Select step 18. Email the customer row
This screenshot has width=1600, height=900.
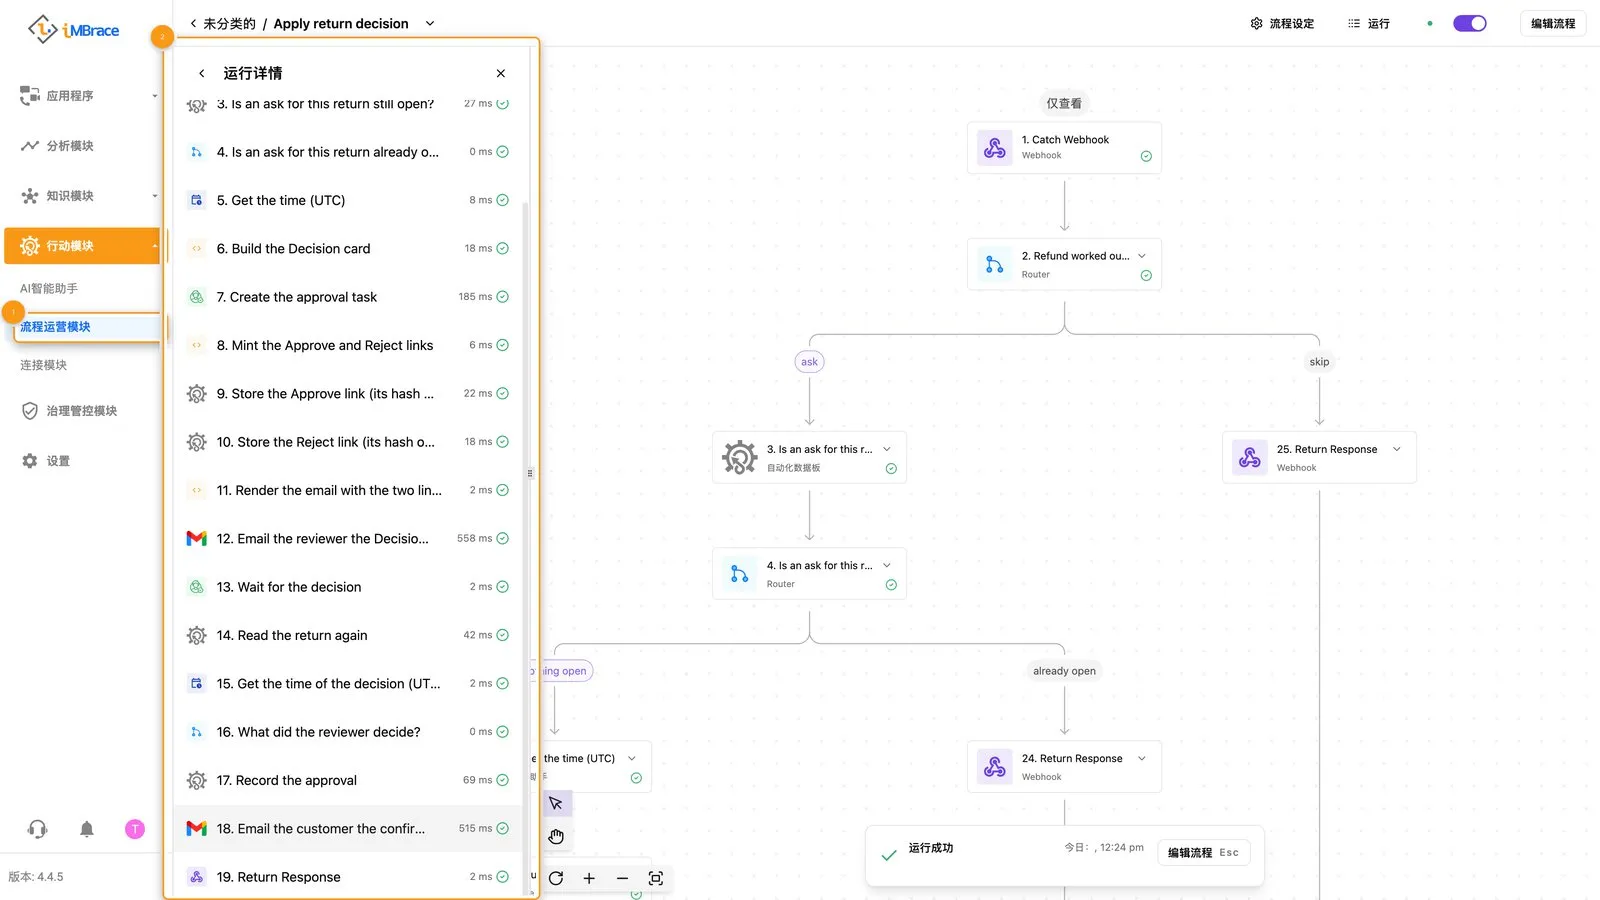pos(348,829)
